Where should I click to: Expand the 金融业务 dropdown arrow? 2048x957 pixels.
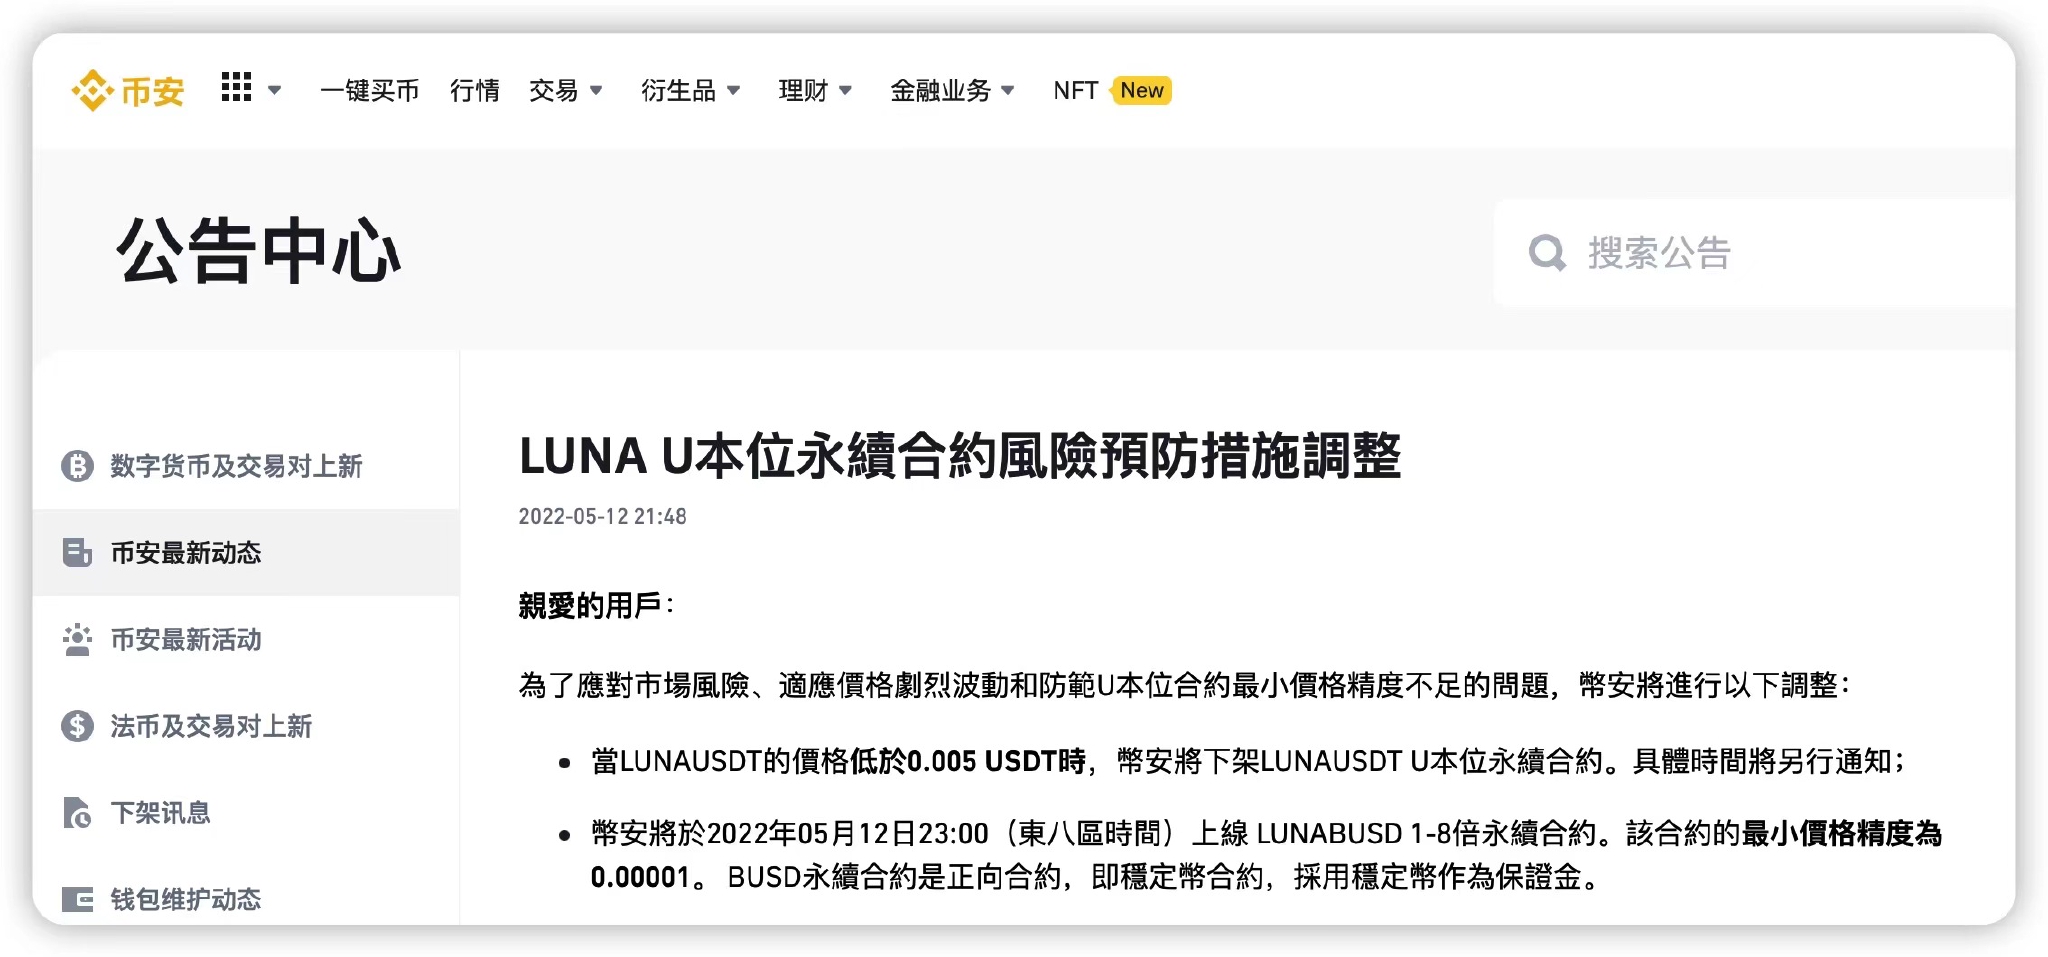[x=1007, y=91]
